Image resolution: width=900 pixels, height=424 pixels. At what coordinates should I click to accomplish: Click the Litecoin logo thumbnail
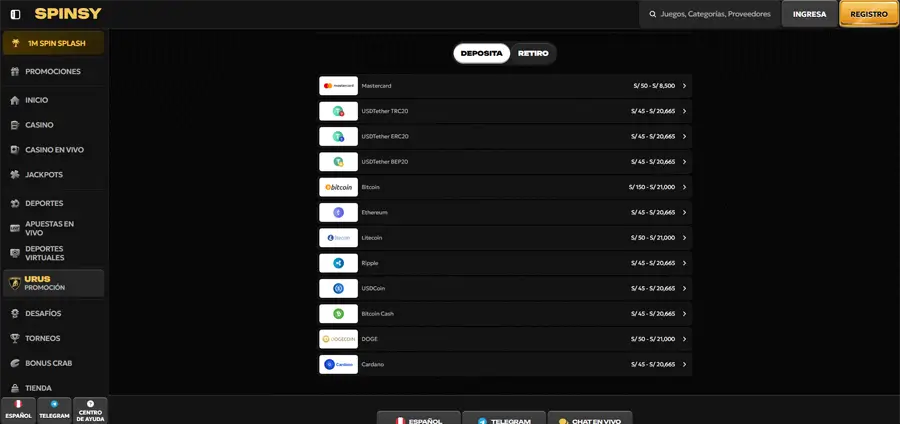click(339, 238)
